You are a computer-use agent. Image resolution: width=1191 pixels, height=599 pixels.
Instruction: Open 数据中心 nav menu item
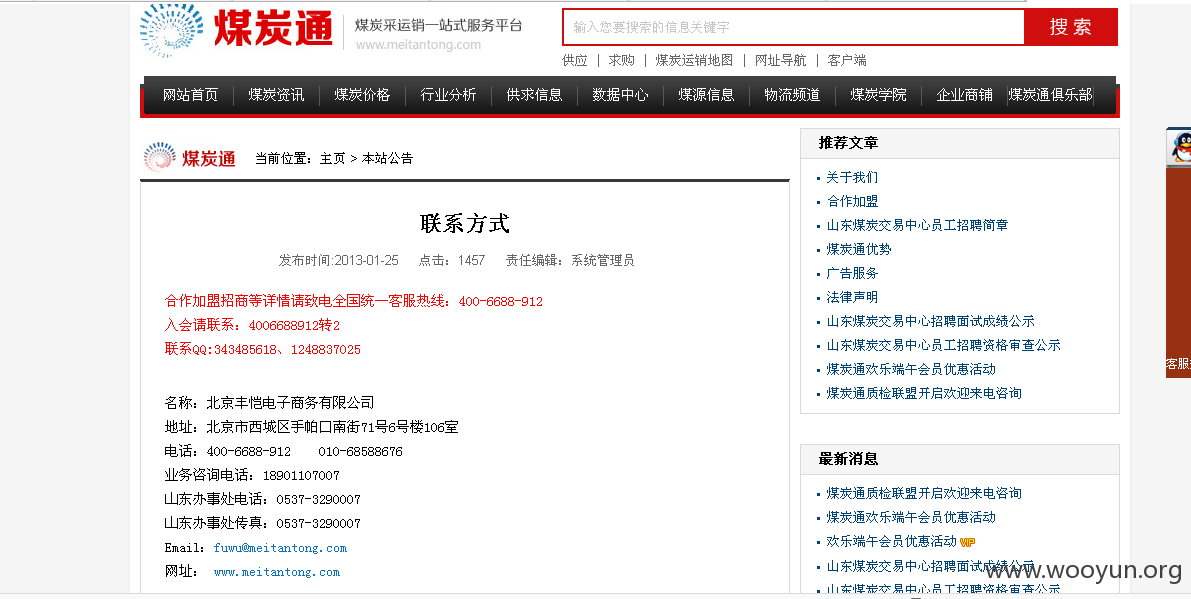tap(621, 95)
